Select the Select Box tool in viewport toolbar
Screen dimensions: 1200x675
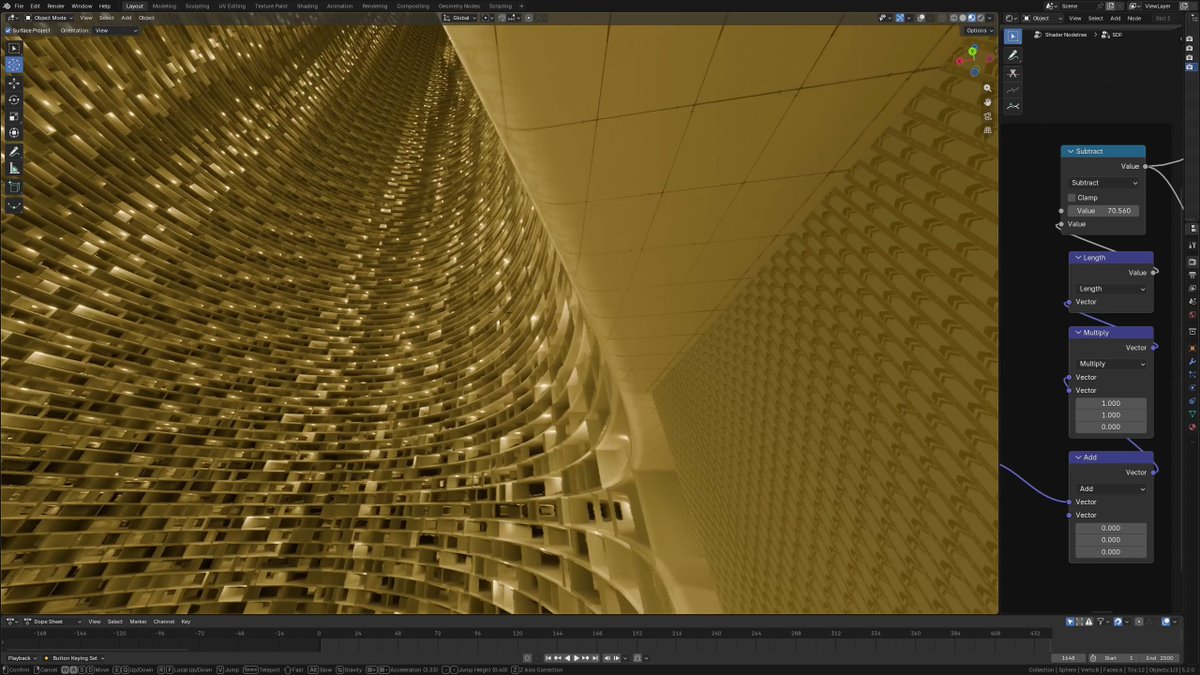point(14,48)
